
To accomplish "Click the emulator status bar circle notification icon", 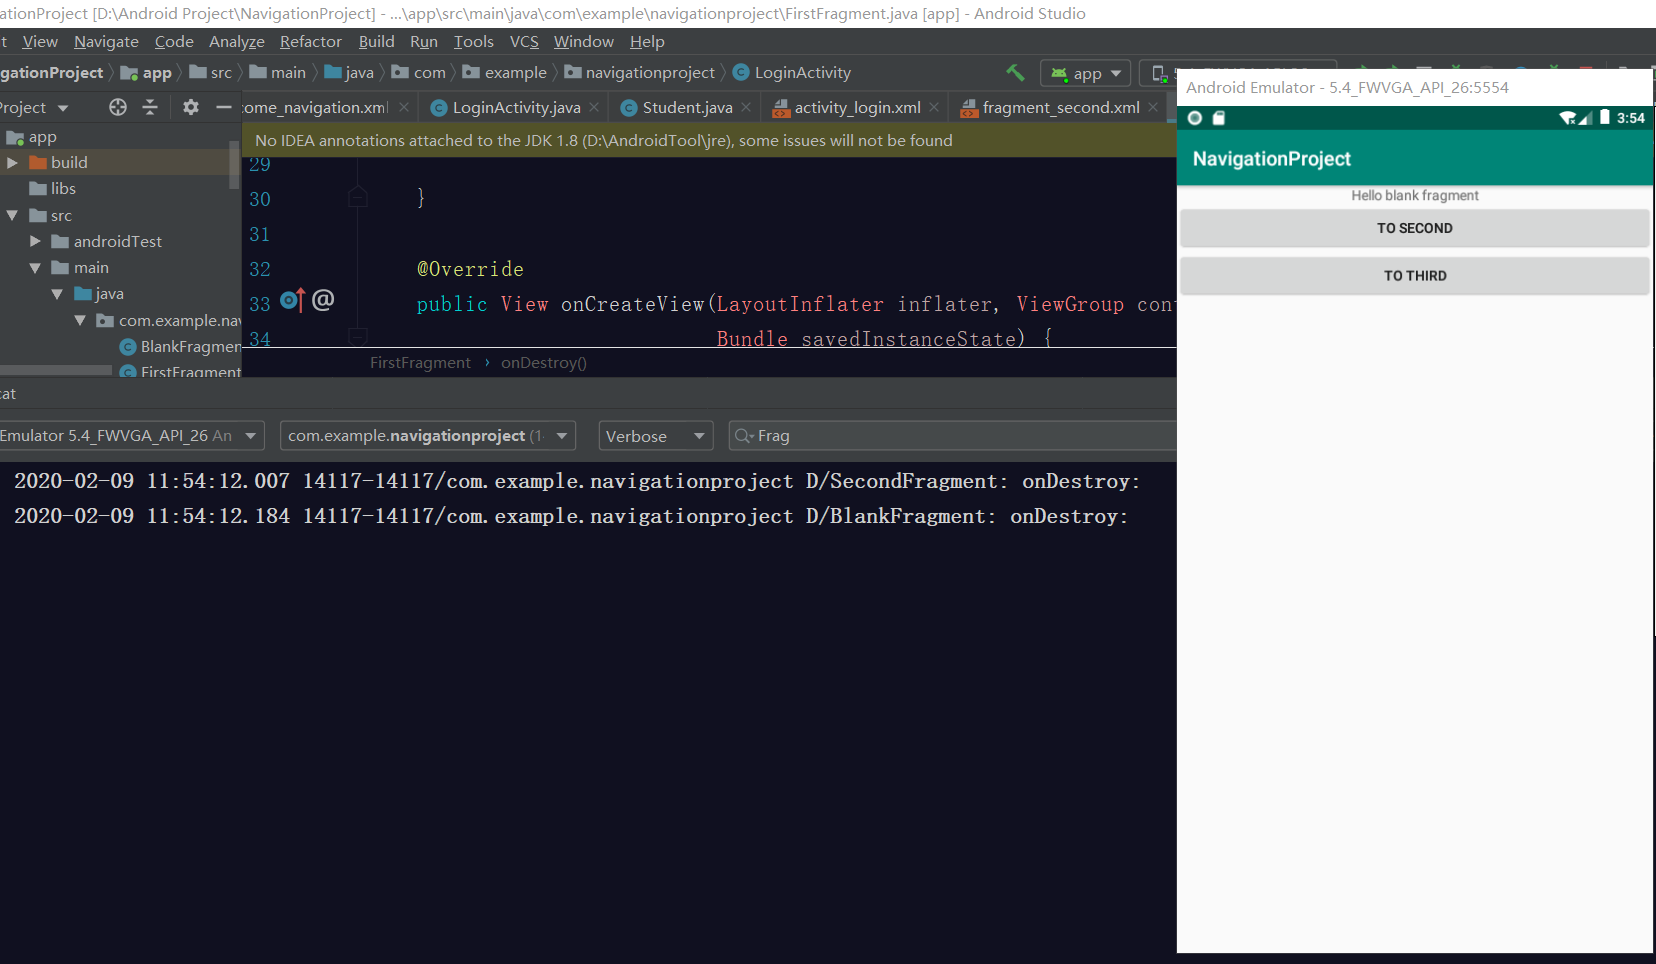I will pos(1194,118).
